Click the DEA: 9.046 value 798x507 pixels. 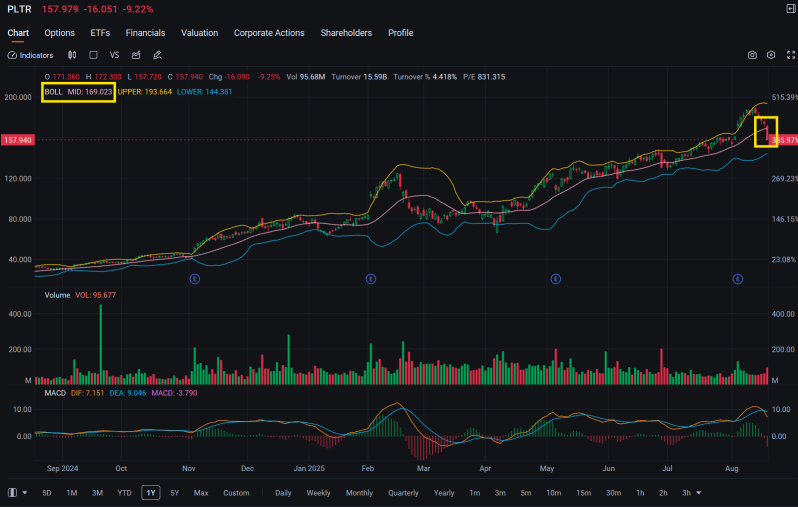[x=128, y=393]
